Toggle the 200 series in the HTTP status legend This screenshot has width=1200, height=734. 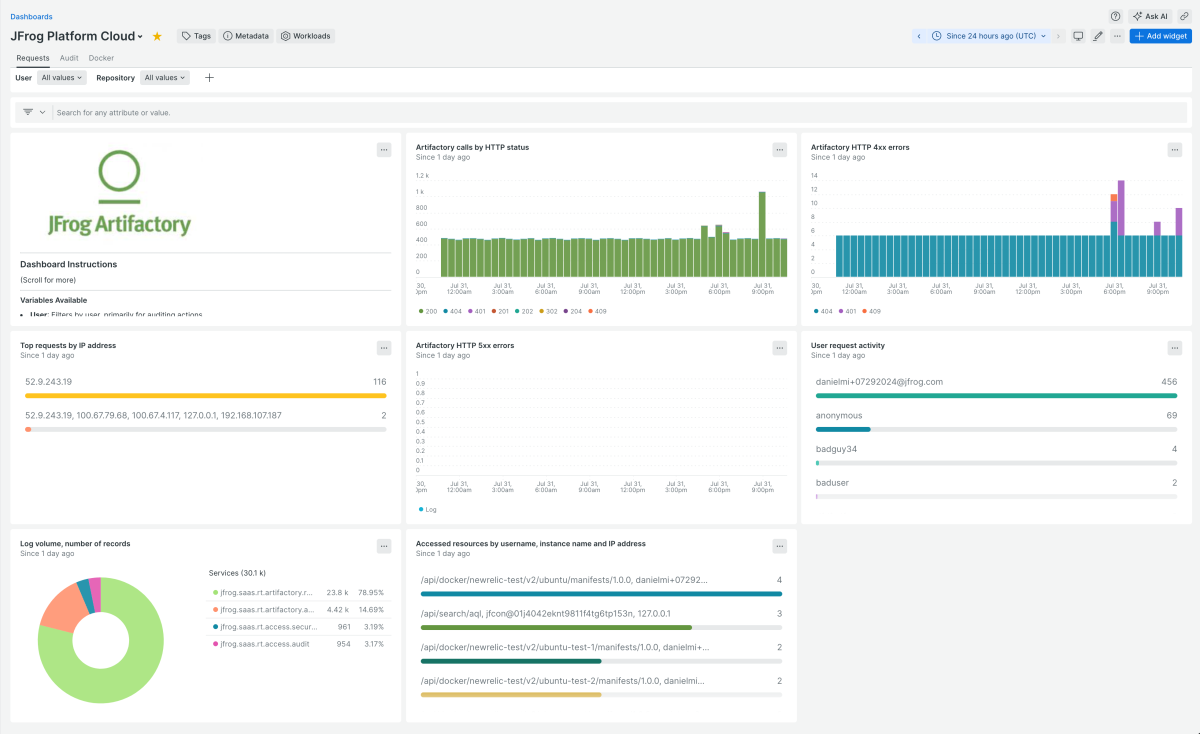click(x=427, y=311)
